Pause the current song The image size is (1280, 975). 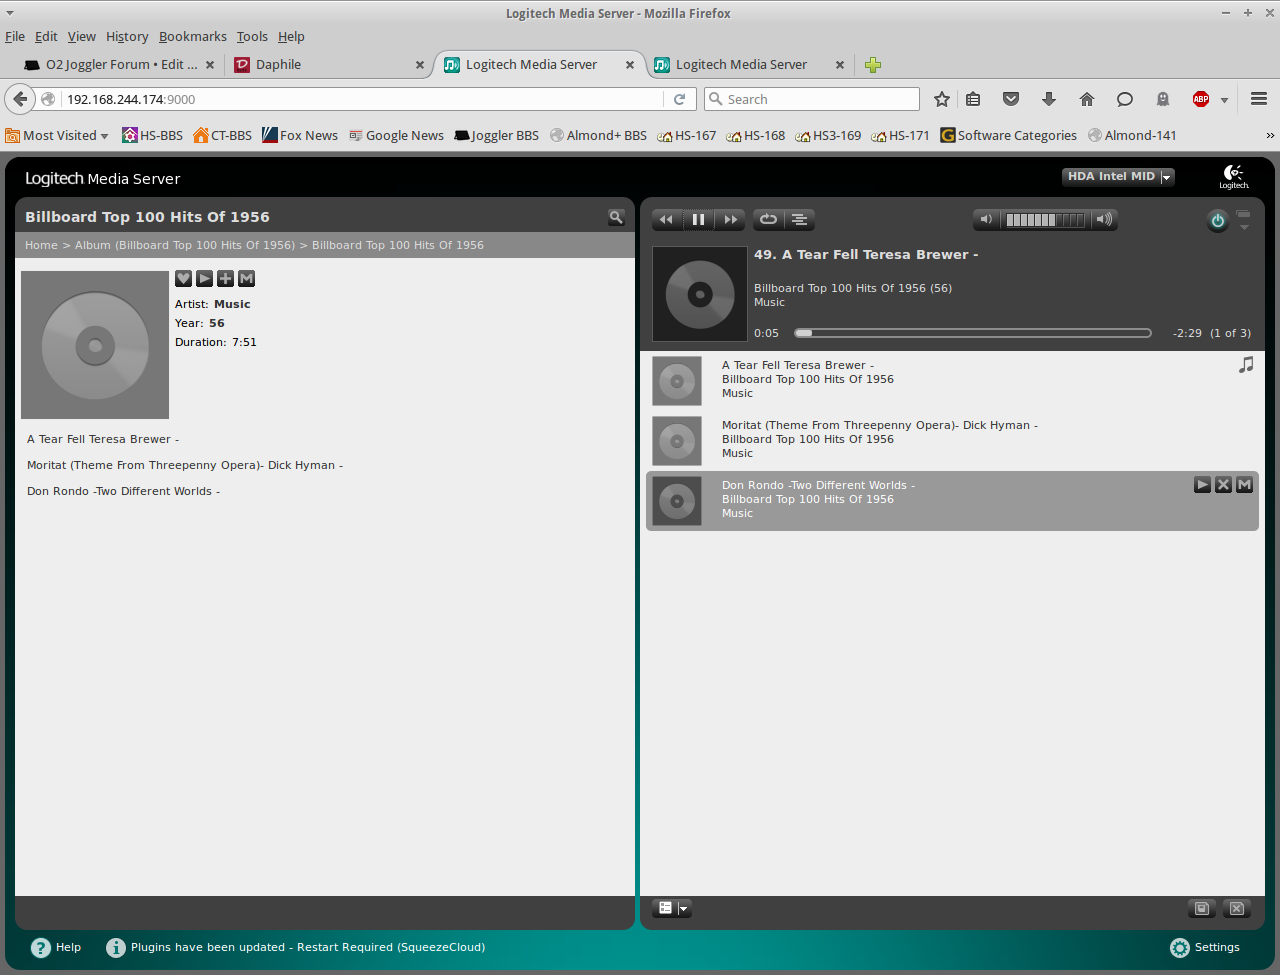(x=698, y=220)
